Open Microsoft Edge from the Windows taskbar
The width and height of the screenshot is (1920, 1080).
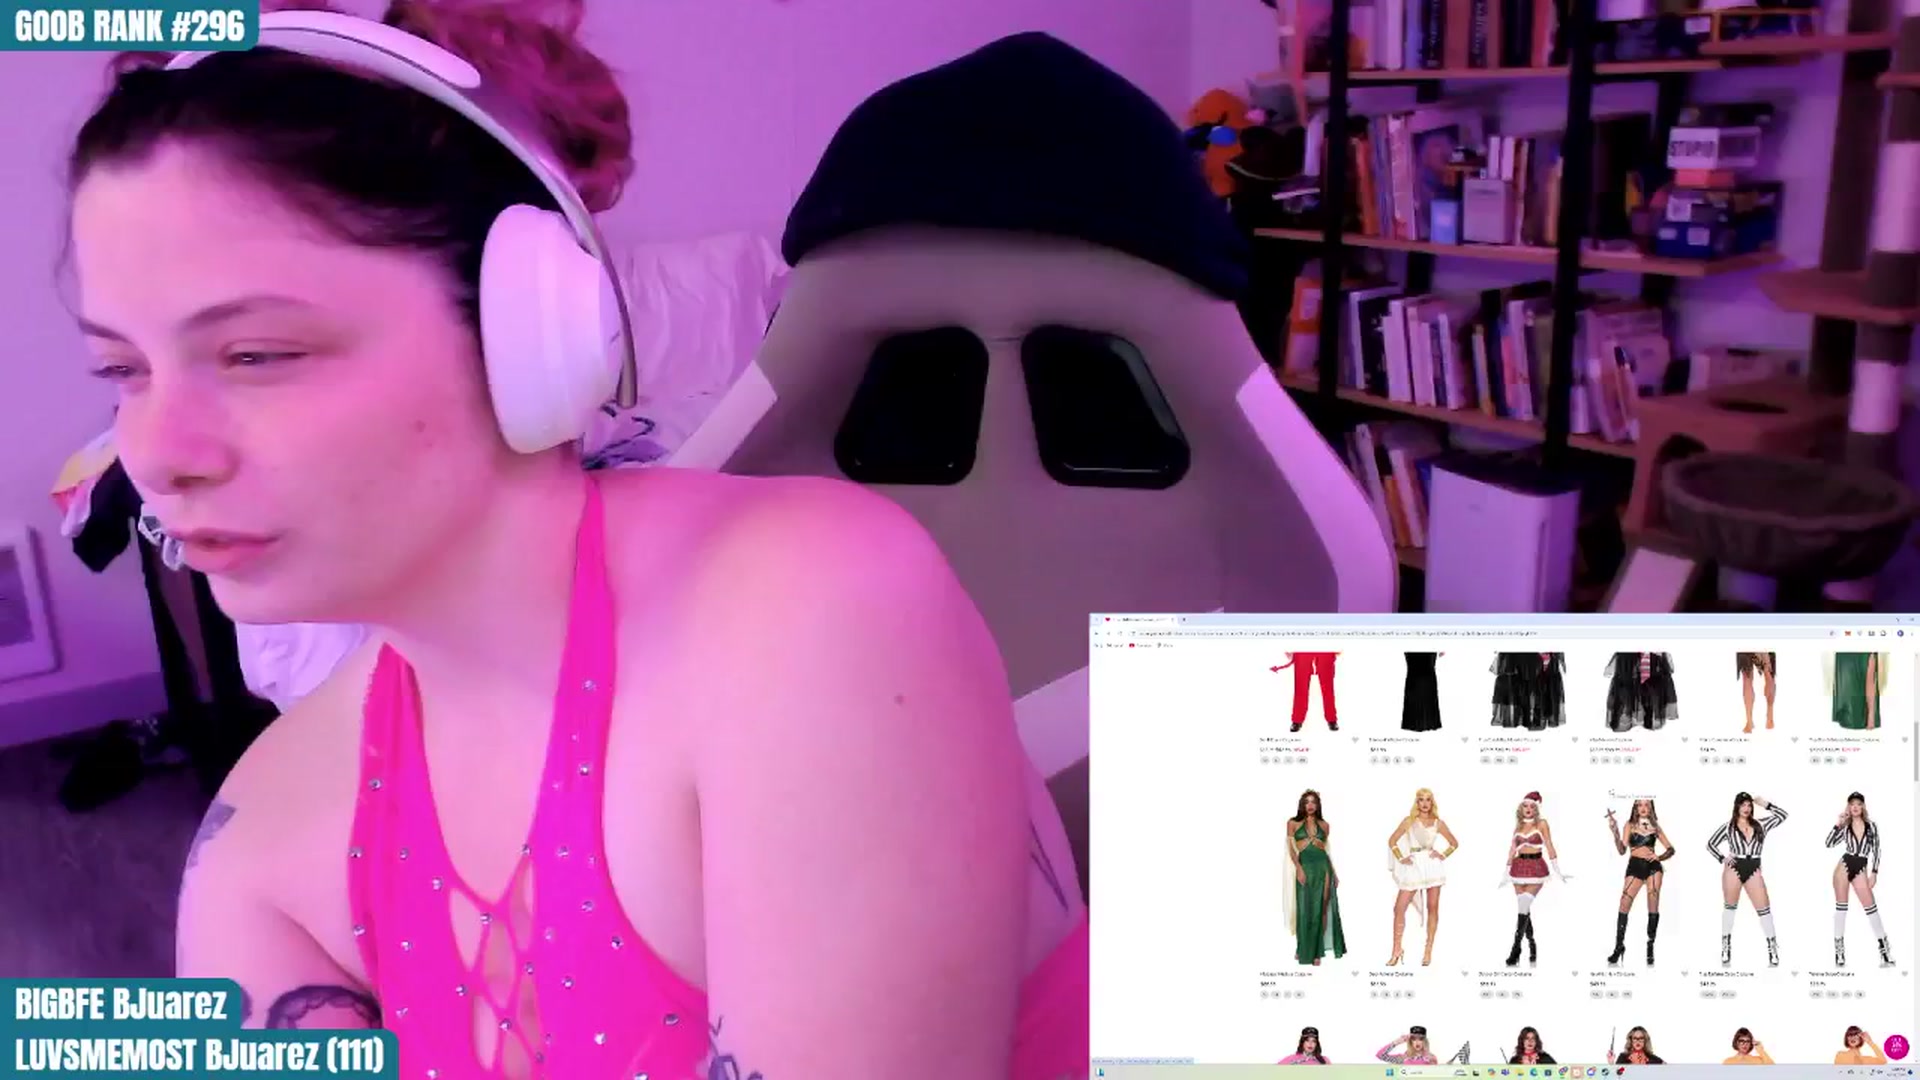click(1533, 1072)
